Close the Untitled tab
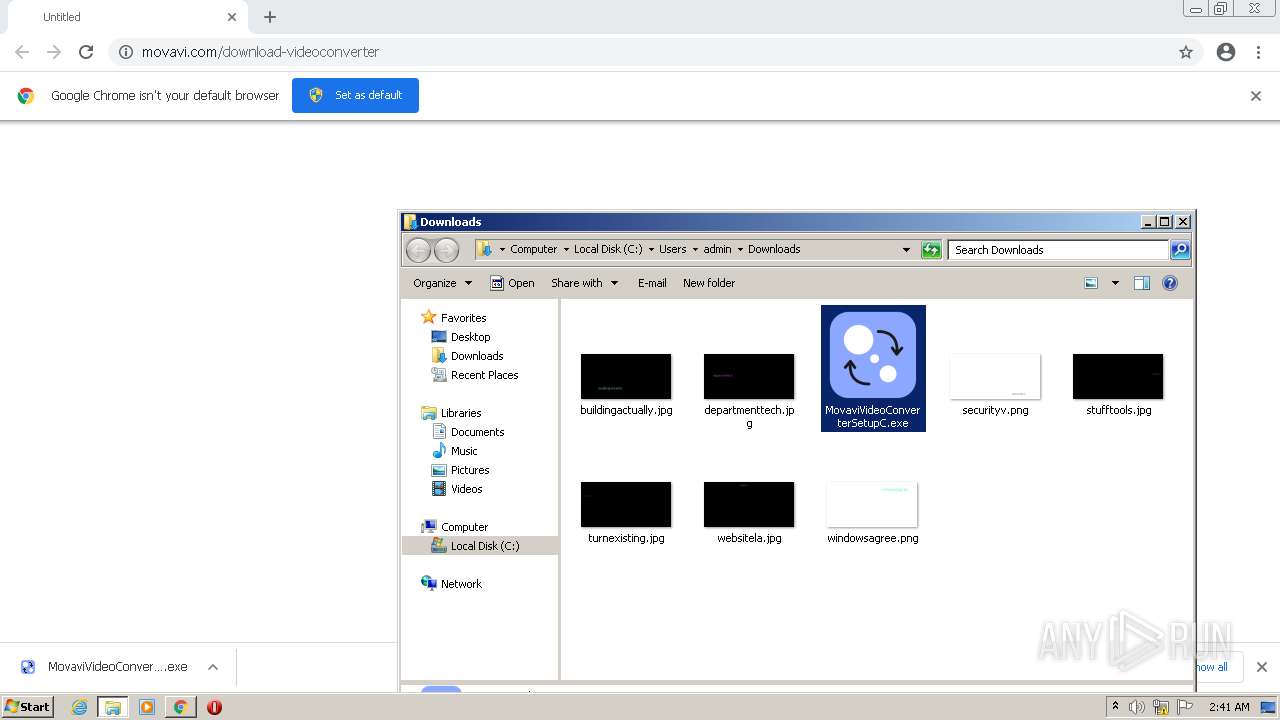This screenshot has height=720, width=1280. click(232, 17)
